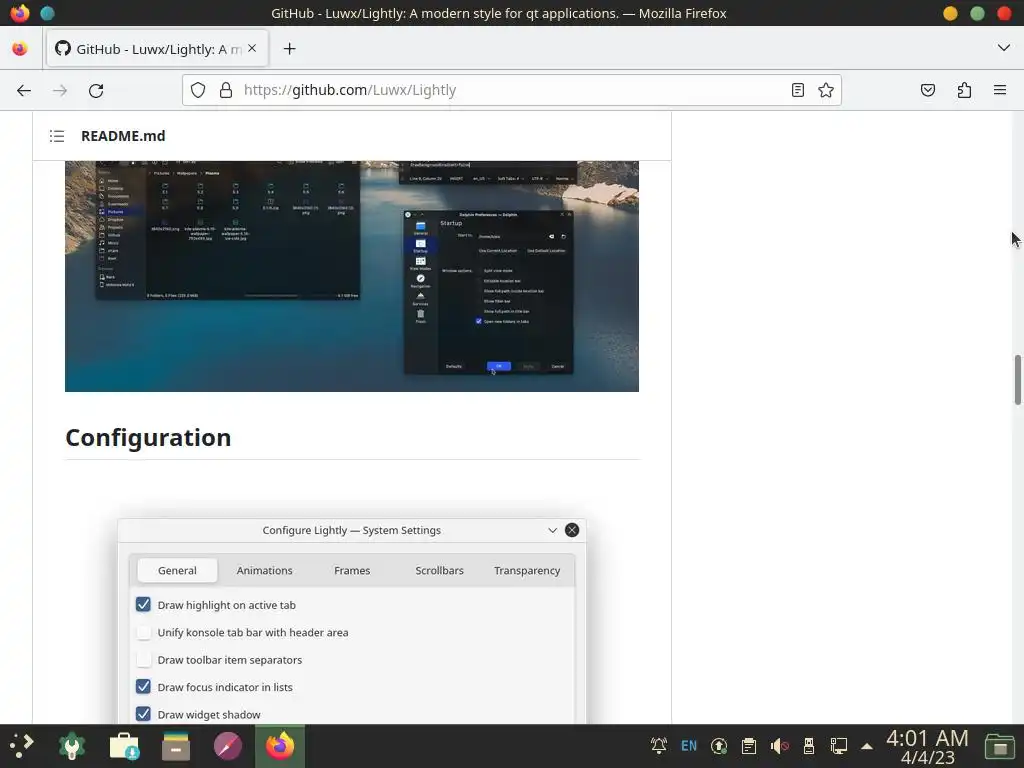
Task: Open the application launcher menu
Action: tap(22, 745)
